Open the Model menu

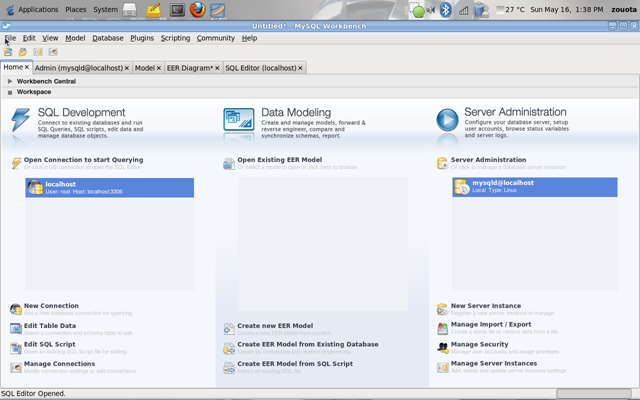click(75, 38)
